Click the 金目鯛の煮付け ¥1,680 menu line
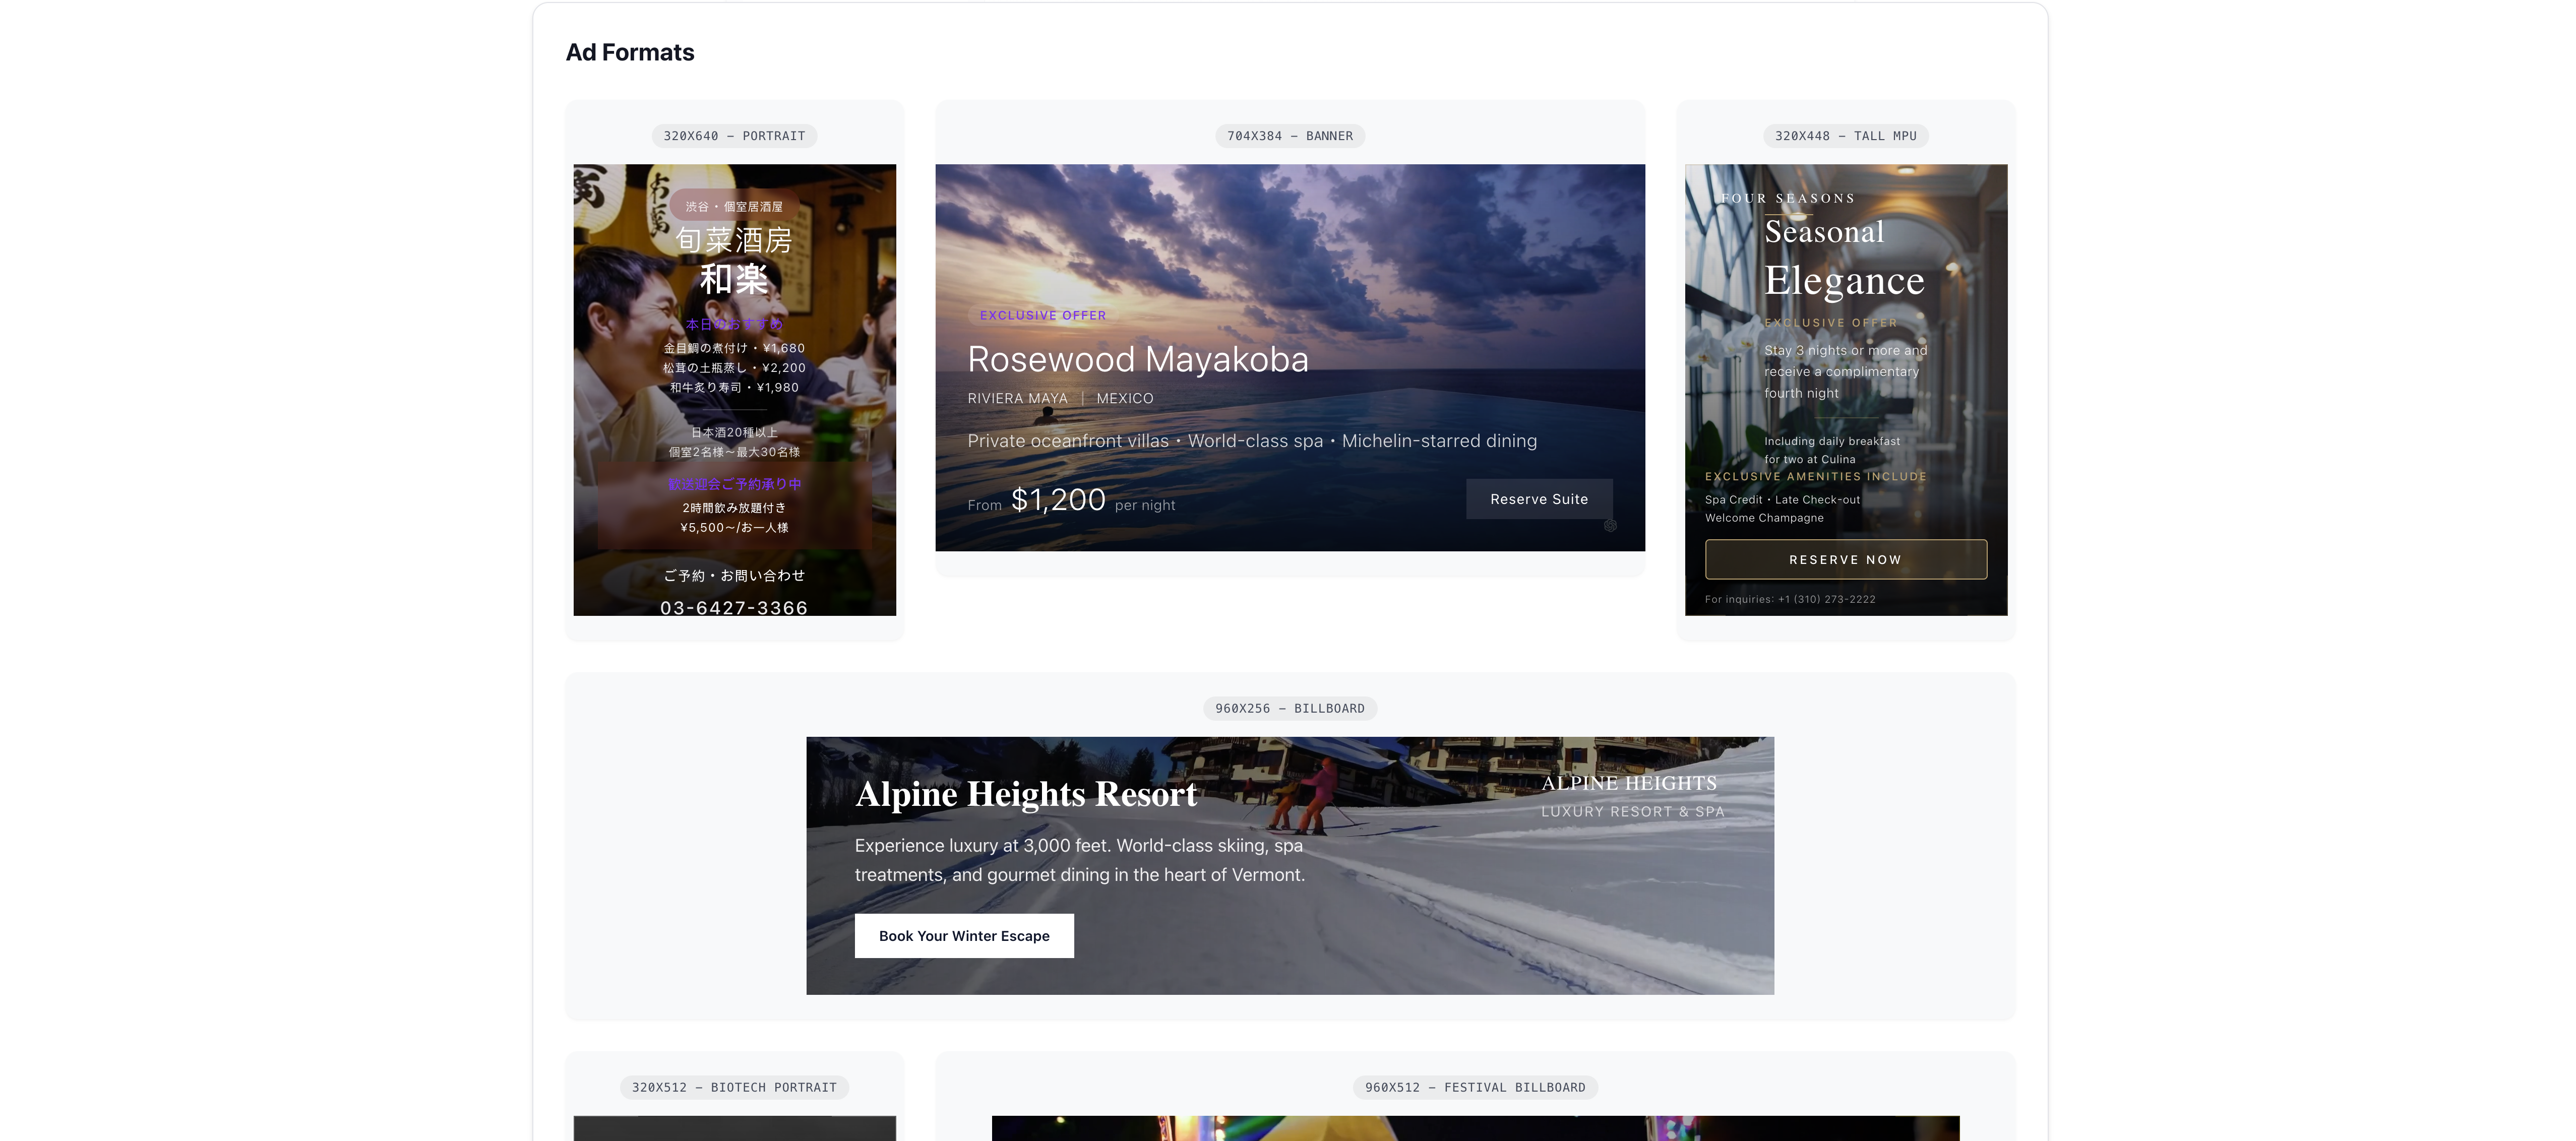 pos(734,348)
